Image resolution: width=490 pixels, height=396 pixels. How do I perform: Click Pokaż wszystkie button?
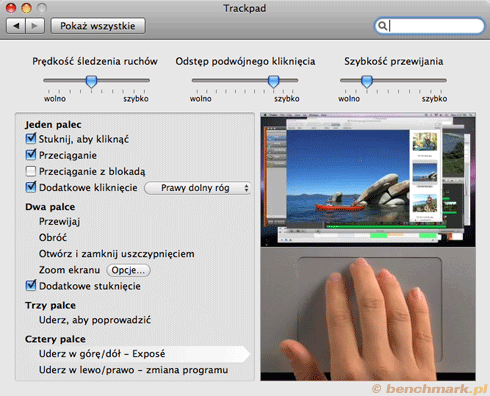(98, 26)
